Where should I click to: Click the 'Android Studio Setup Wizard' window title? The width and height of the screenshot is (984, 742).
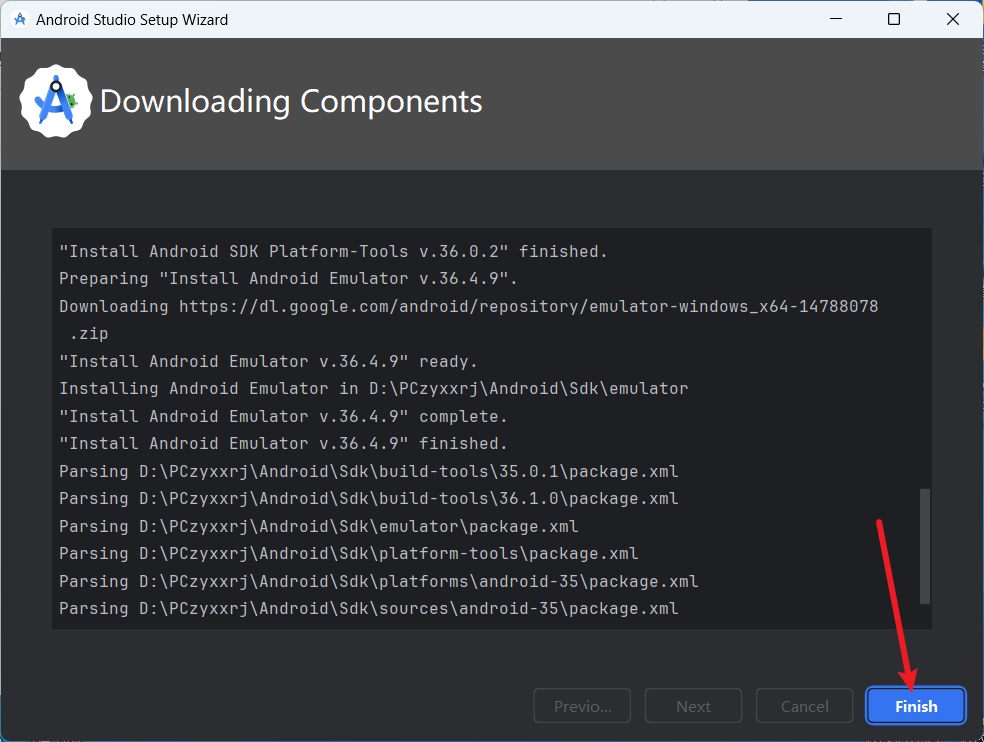[x=132, y=19]
